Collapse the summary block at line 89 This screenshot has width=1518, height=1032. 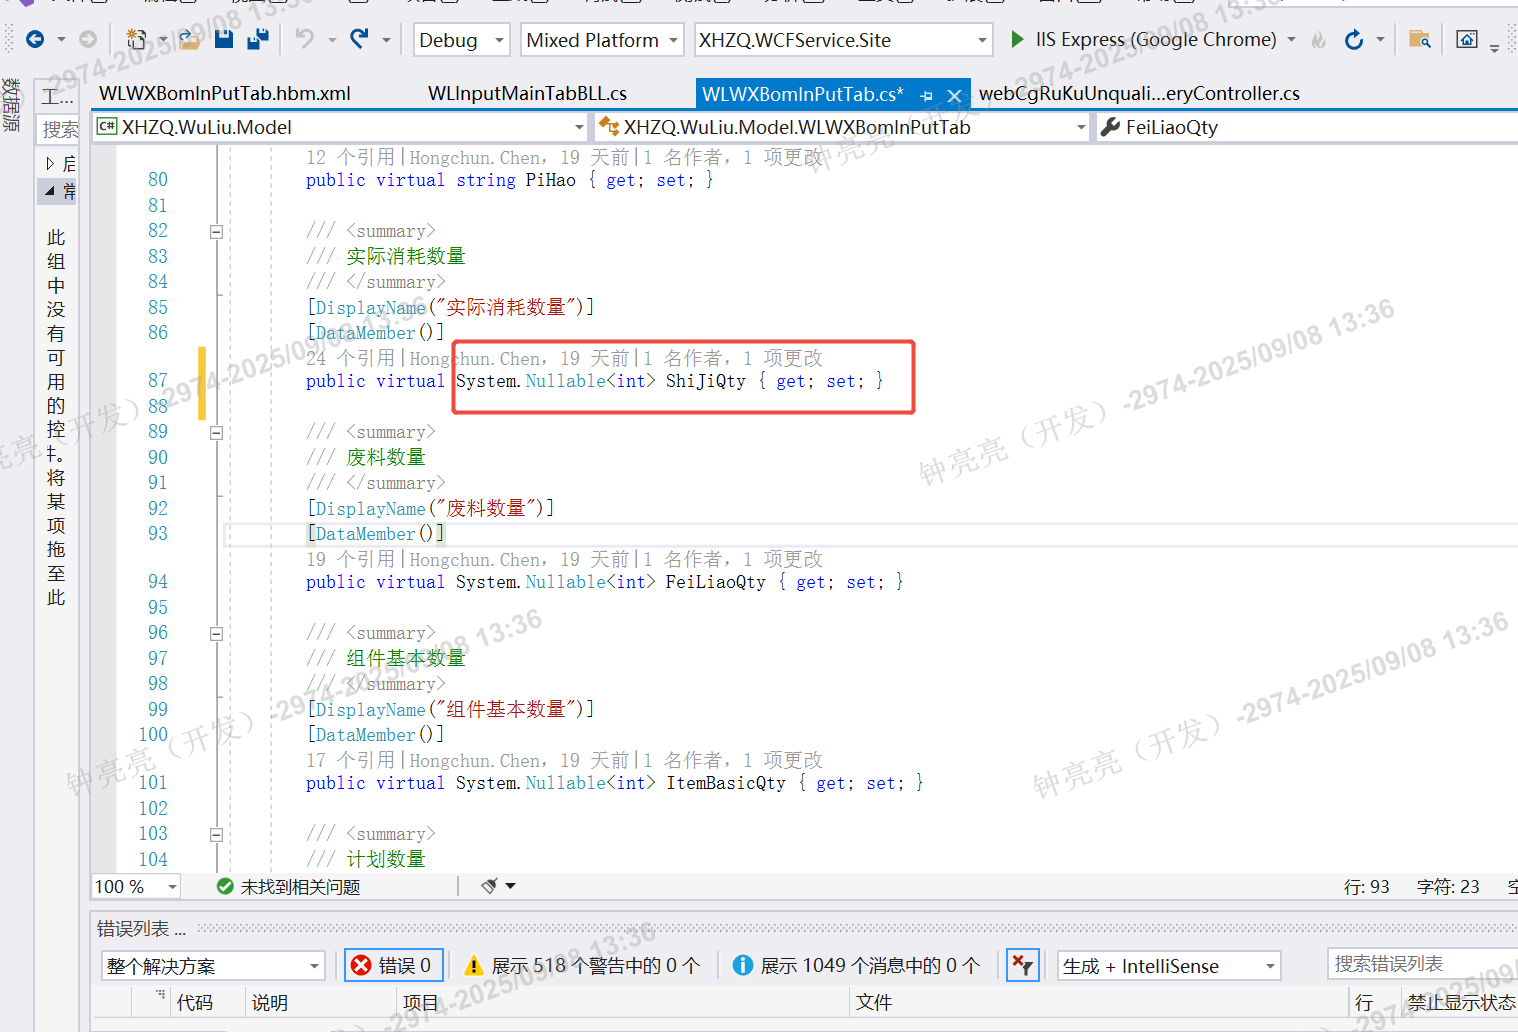point(216,433)
